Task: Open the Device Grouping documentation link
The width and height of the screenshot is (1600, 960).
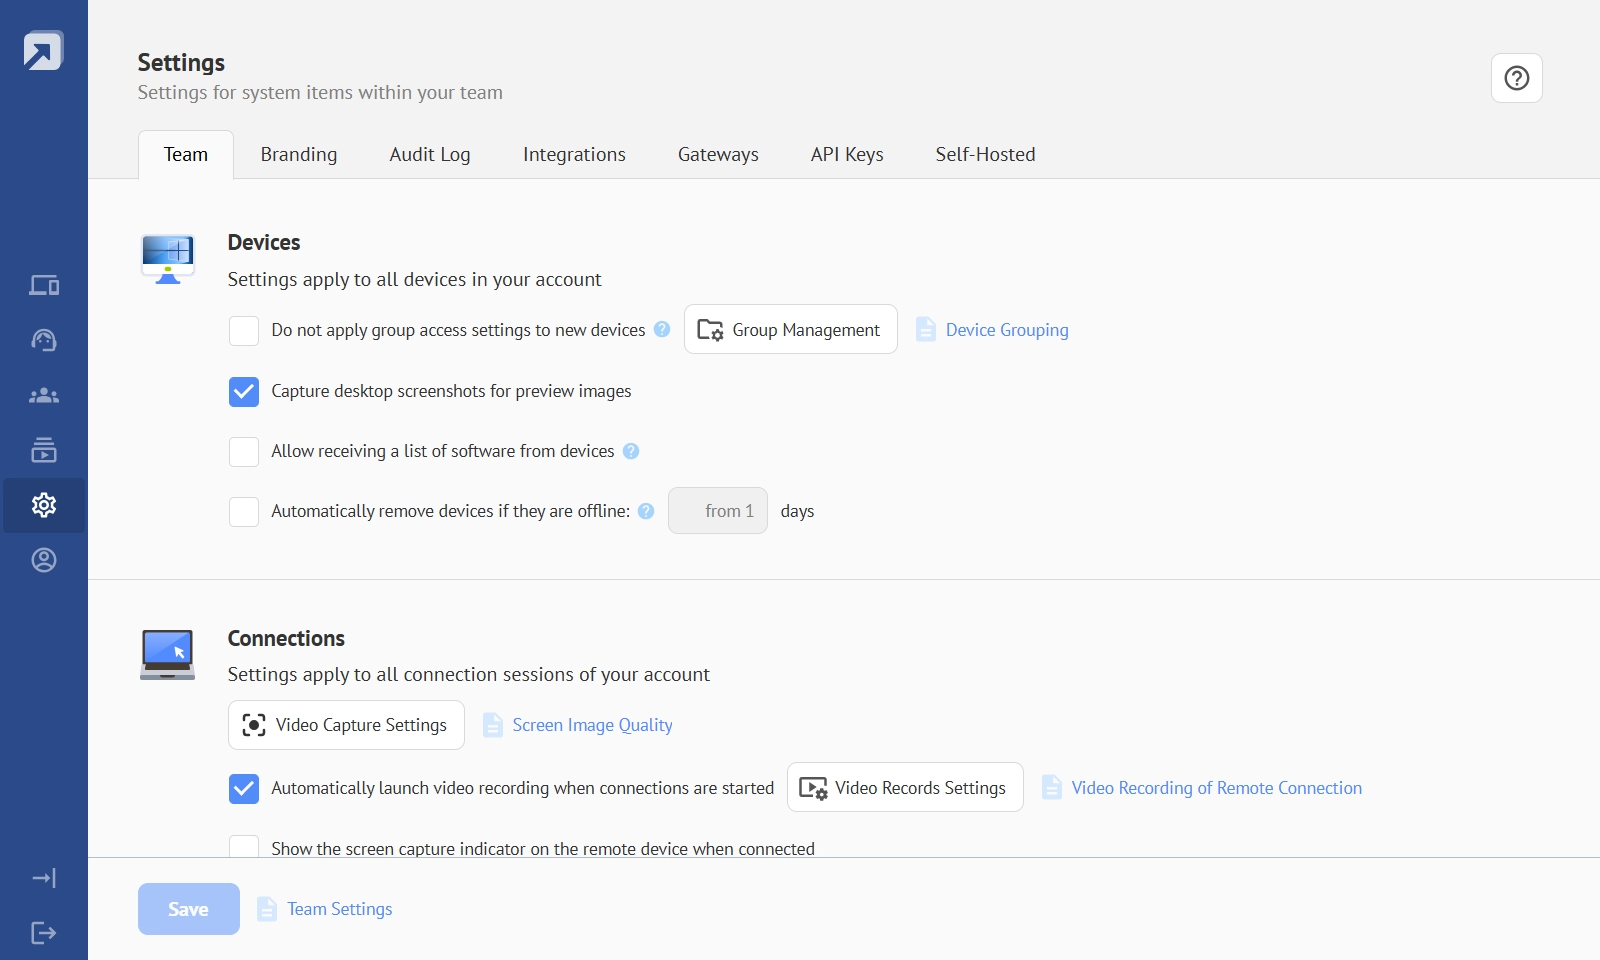Action: [1006, 330]
